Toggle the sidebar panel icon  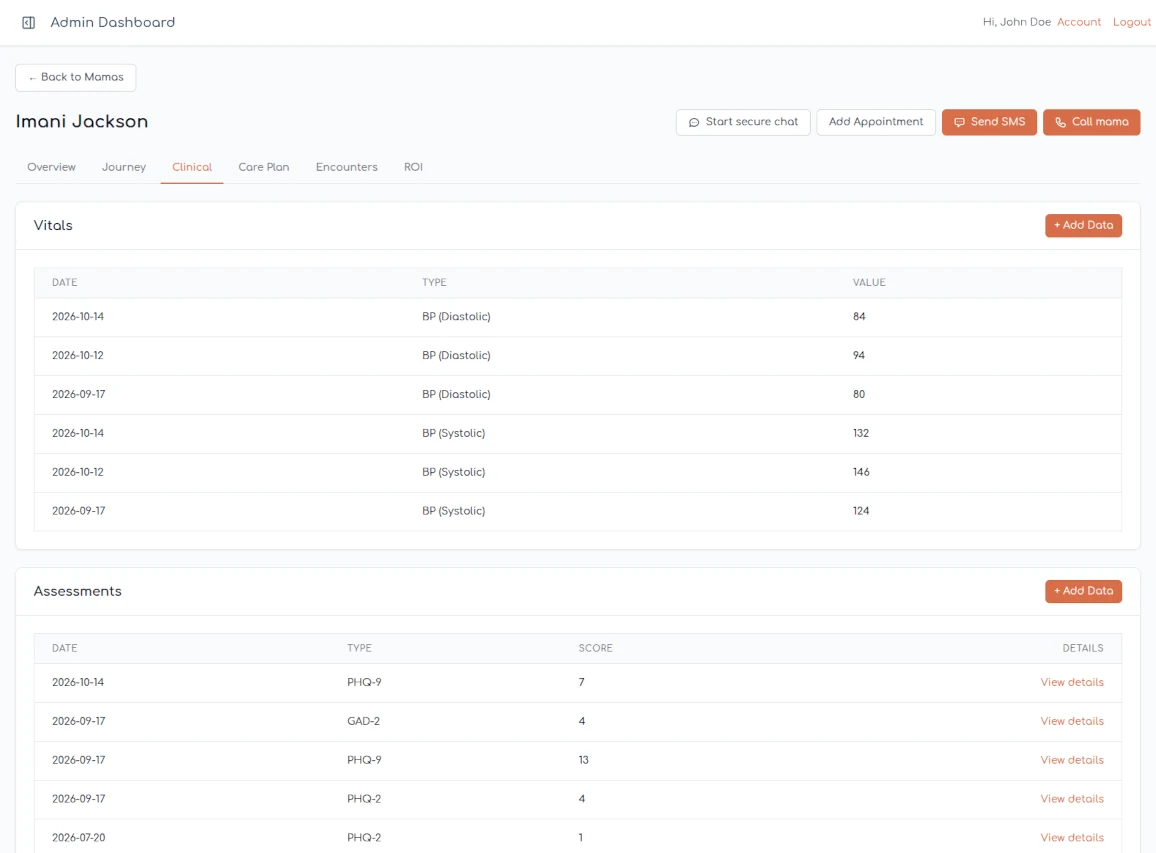(x=29, y=23)
